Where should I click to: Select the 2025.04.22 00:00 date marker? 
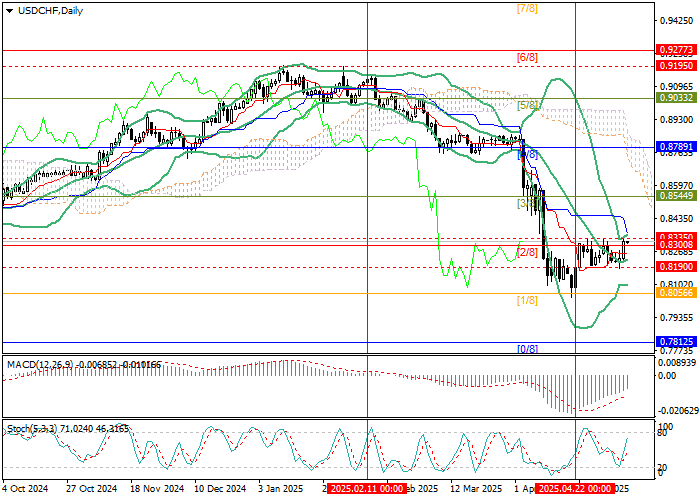coord(575,490)
